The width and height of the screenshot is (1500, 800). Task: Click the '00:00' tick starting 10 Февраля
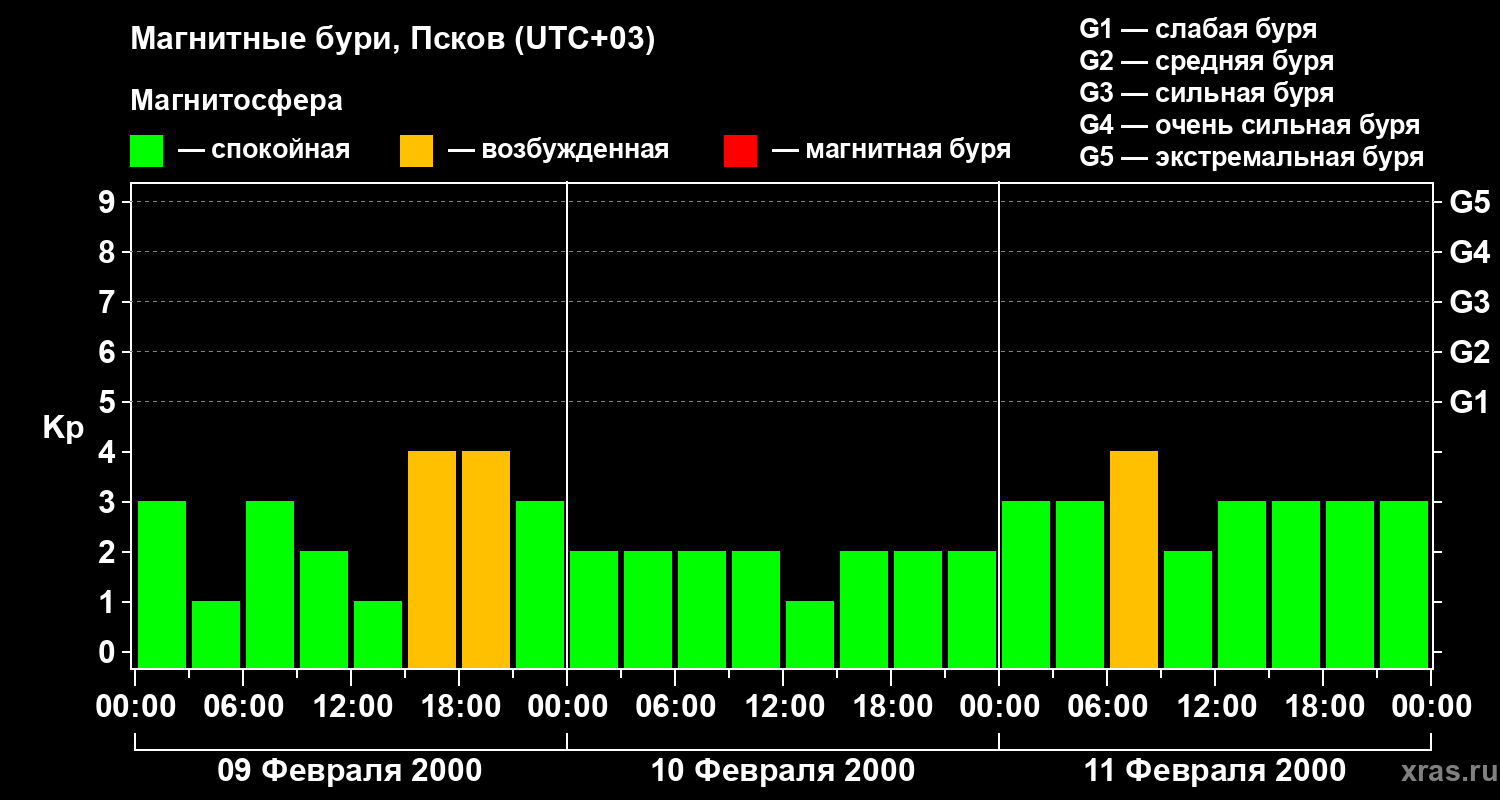pos(567,707)
